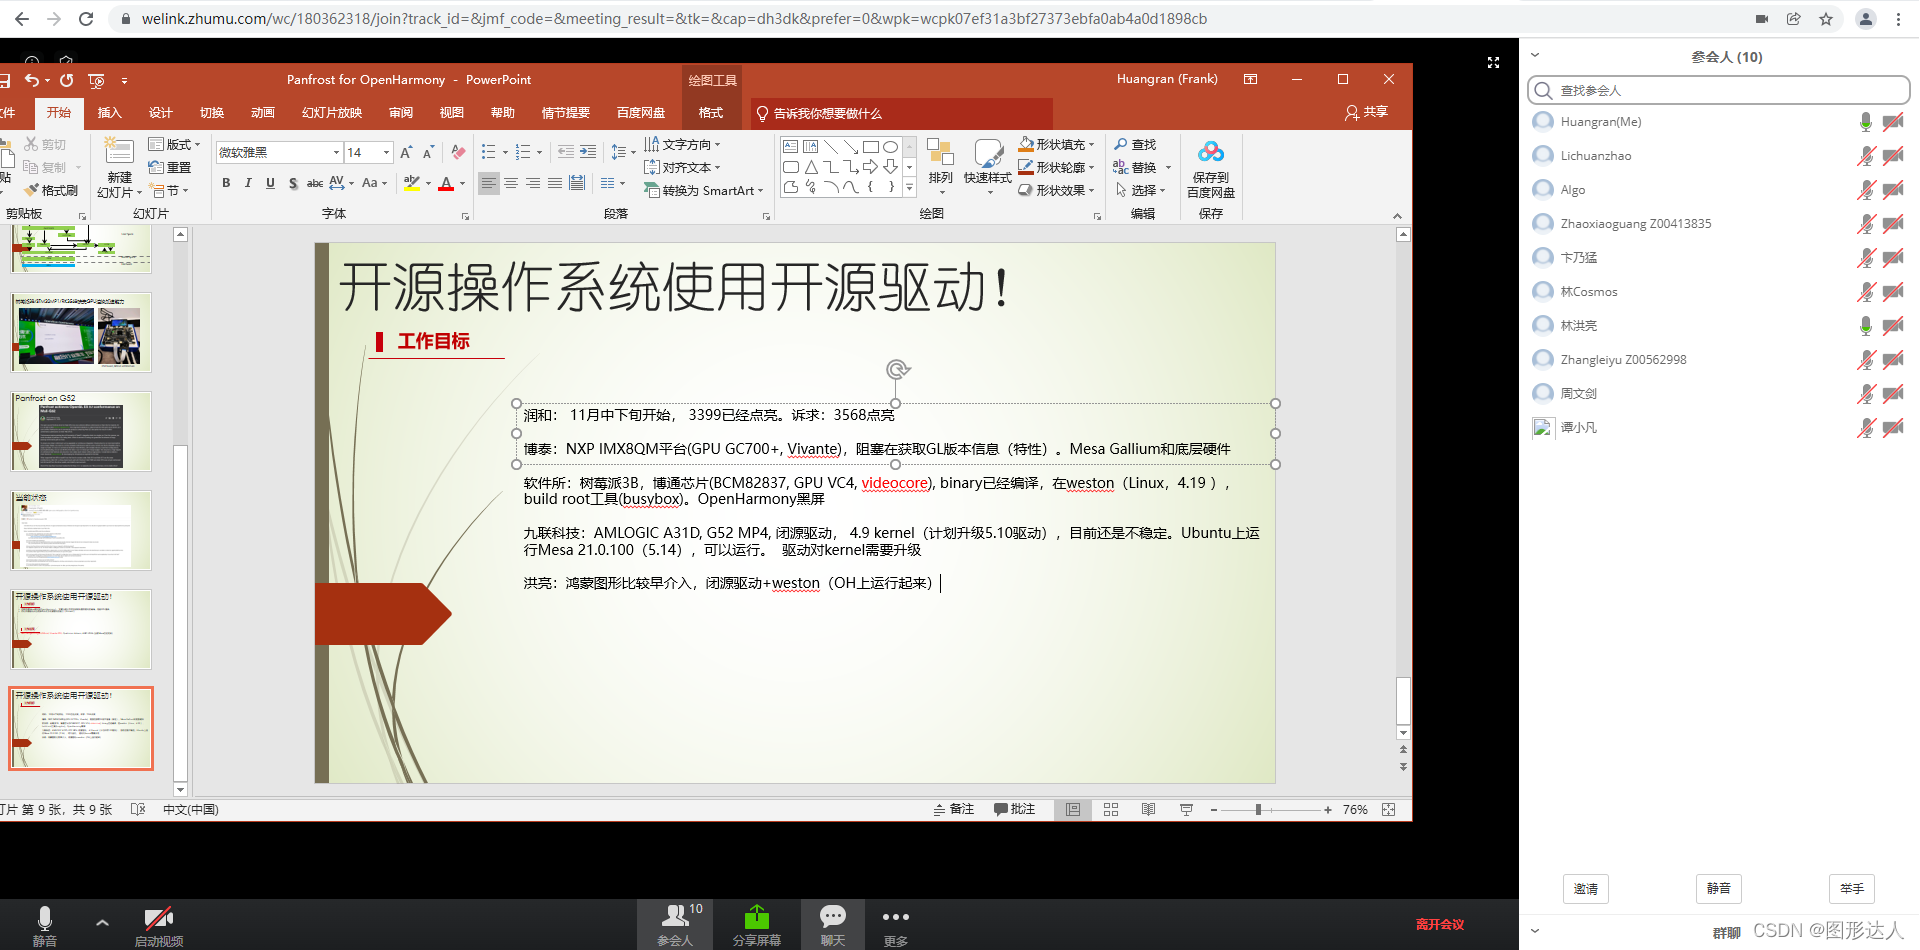Fit slide to window icon
1920x950 pixels.
tap(1389, 810)
